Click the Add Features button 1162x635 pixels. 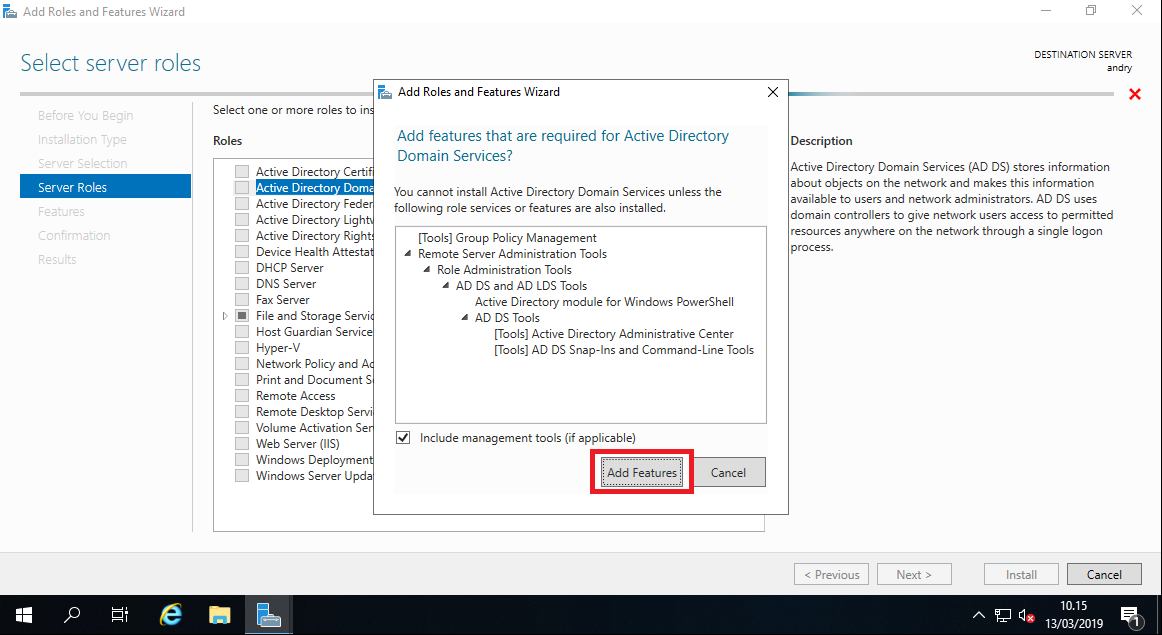642,472
